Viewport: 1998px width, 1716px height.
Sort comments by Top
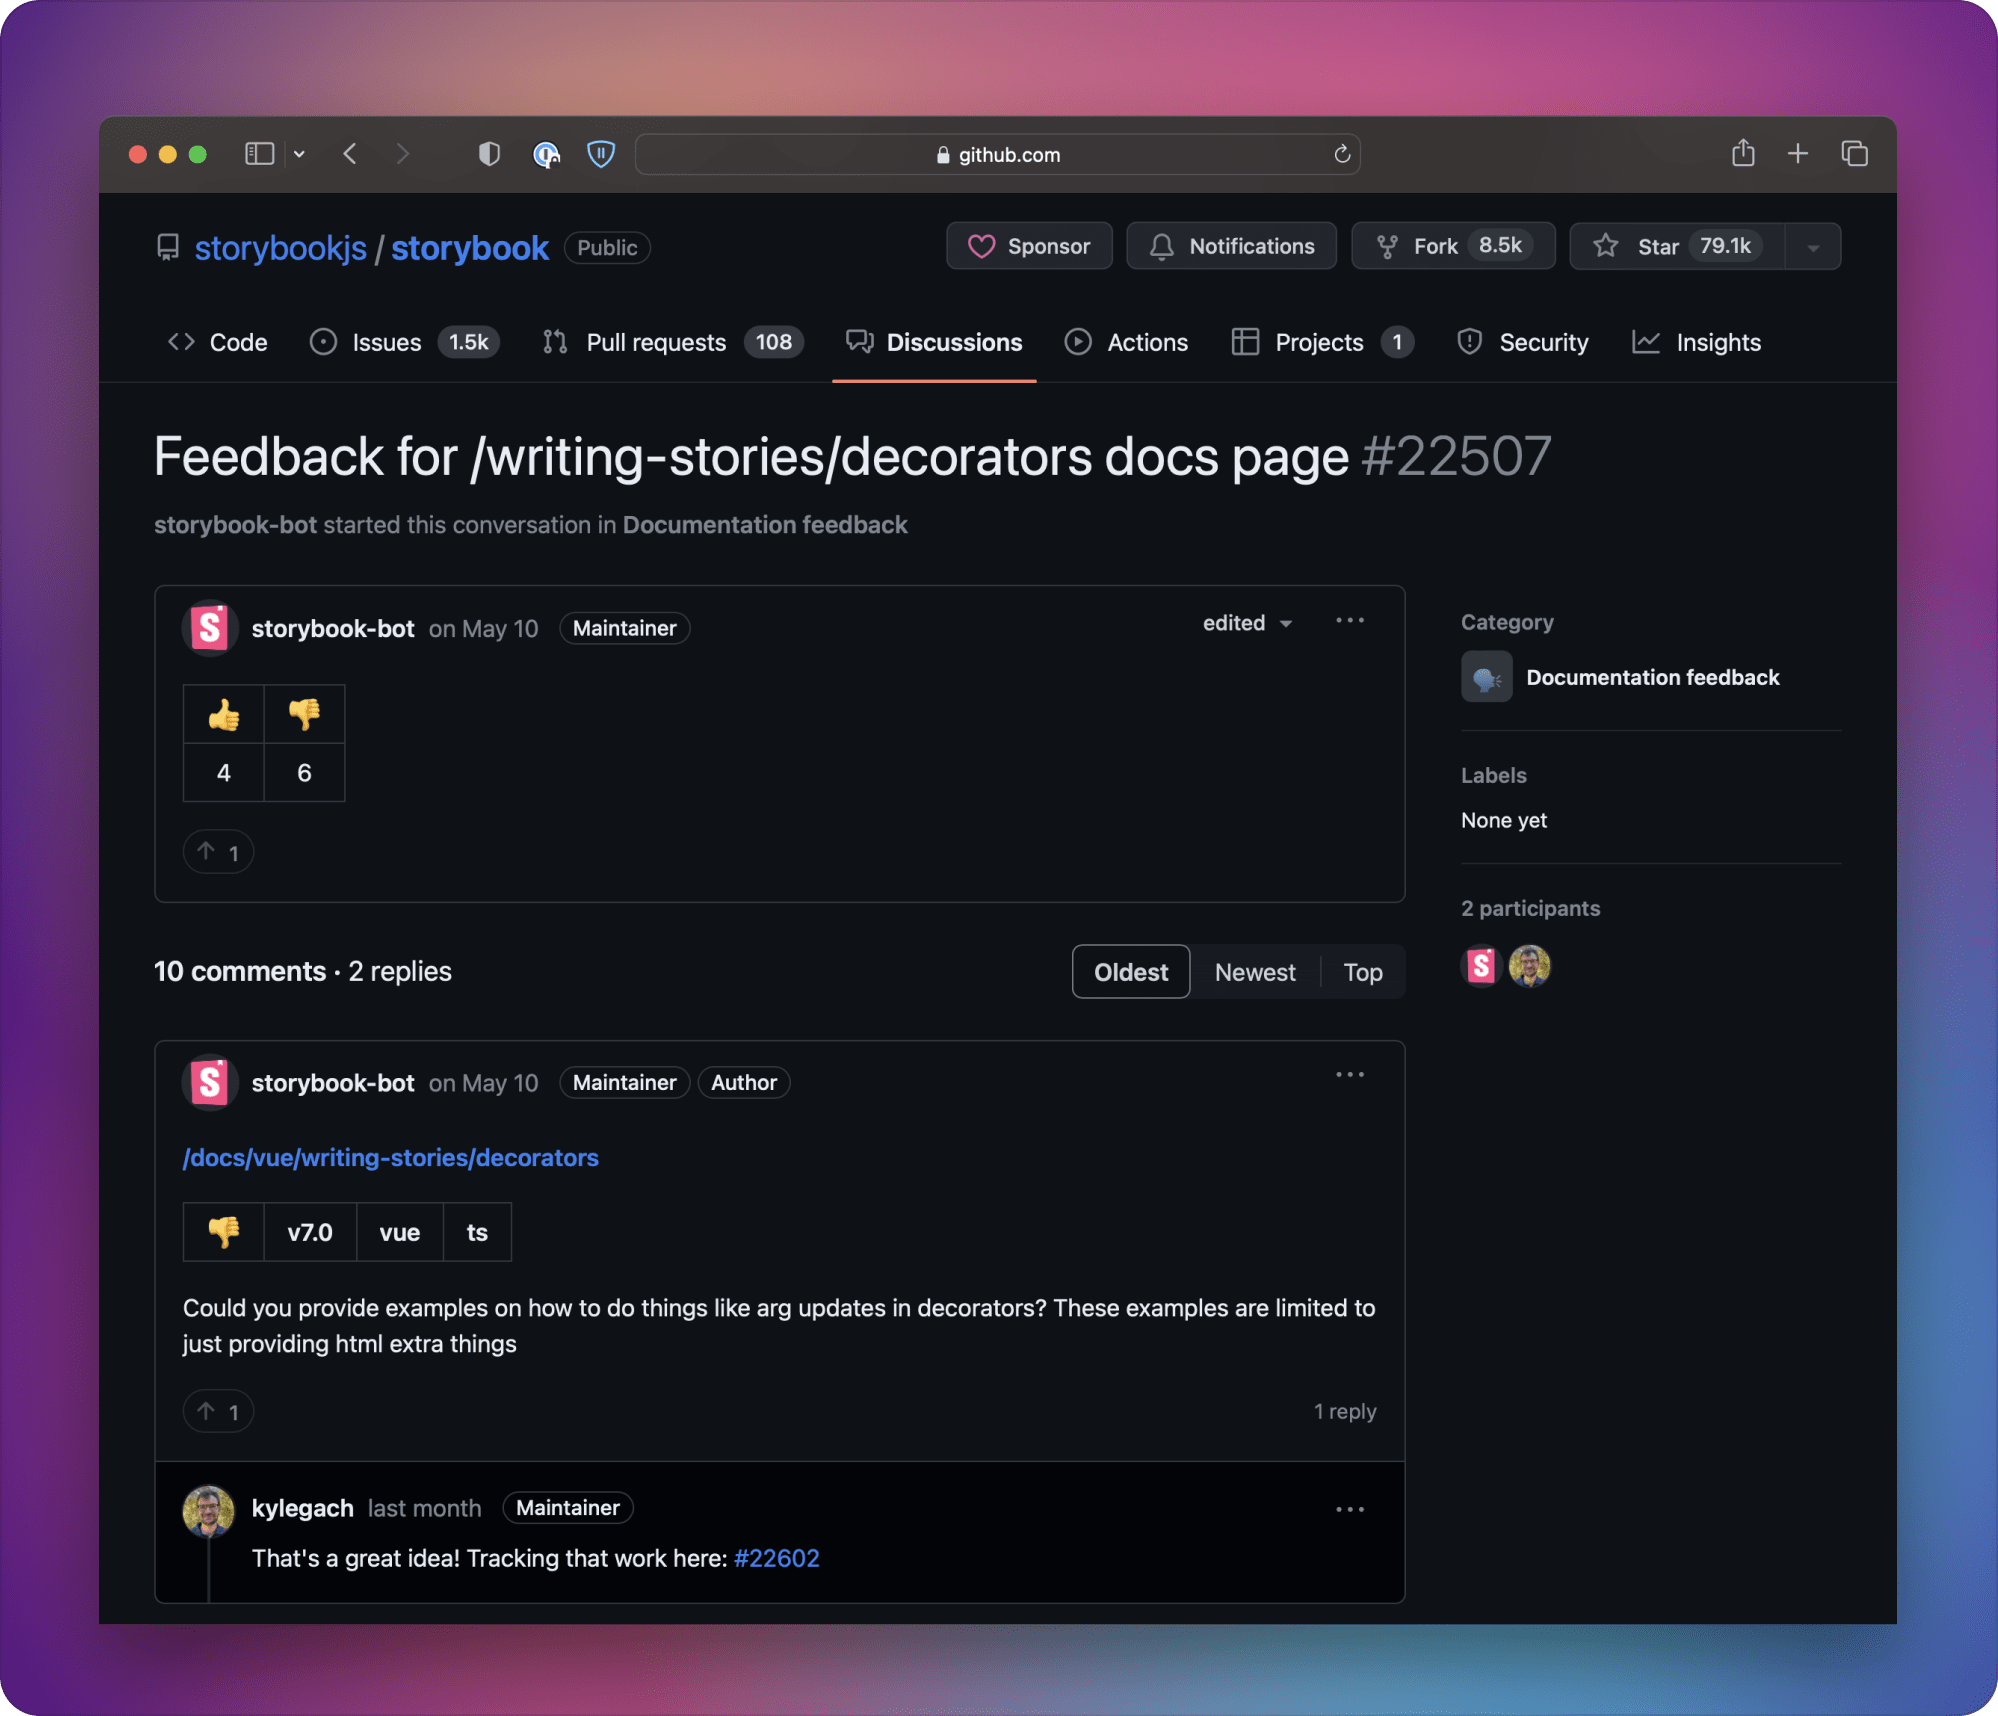[1362, 972]
